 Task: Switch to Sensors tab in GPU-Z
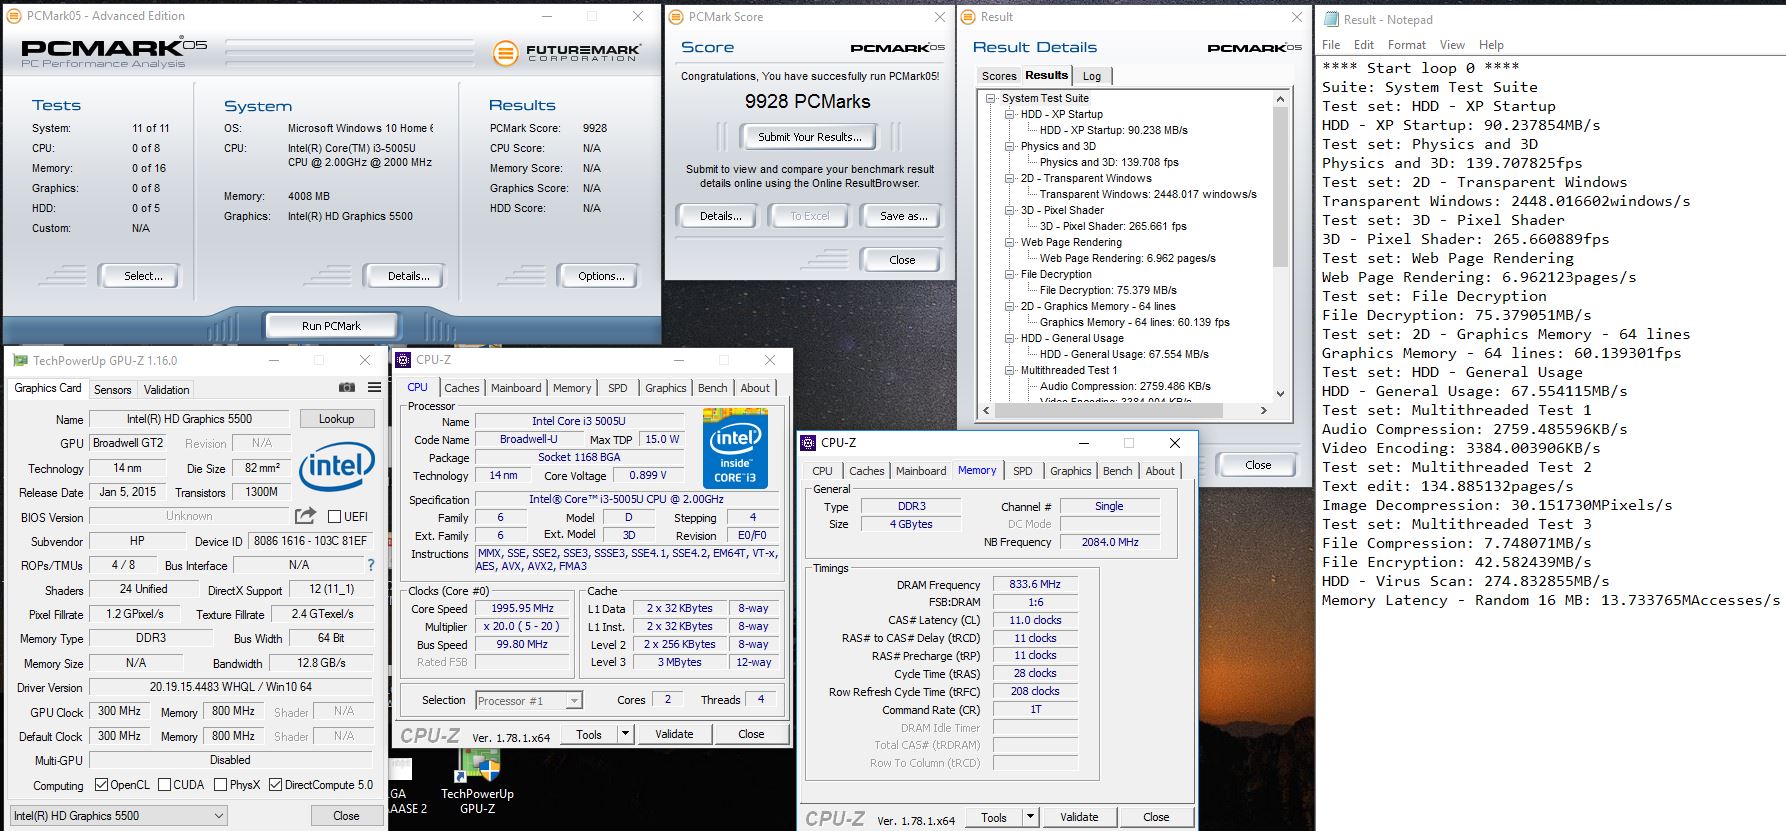112,390
